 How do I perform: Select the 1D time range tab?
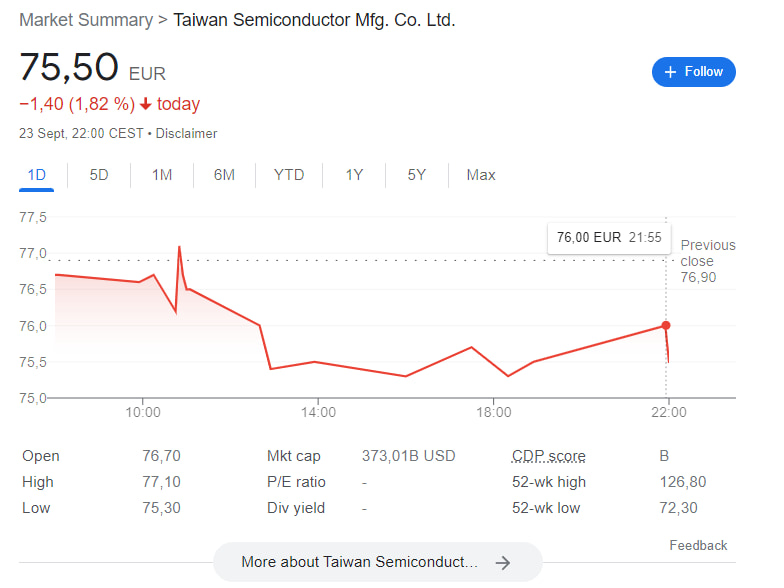[37, 175]
